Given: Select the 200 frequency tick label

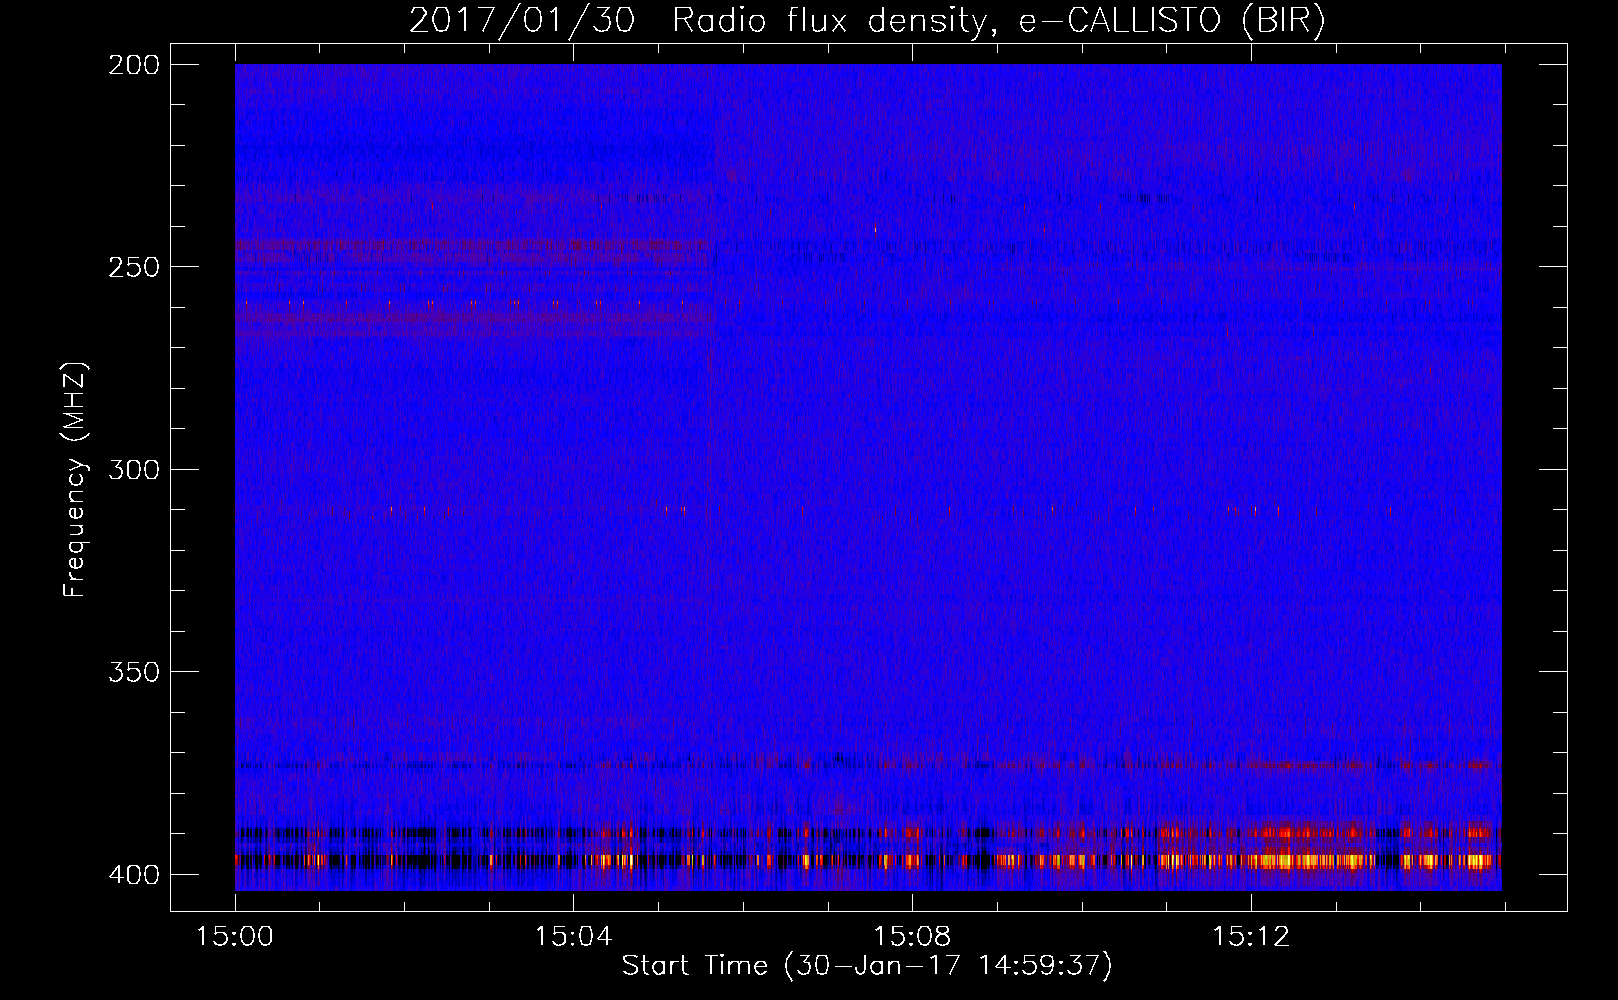Looking at the screenshot, I should click(x=134, y=65).
